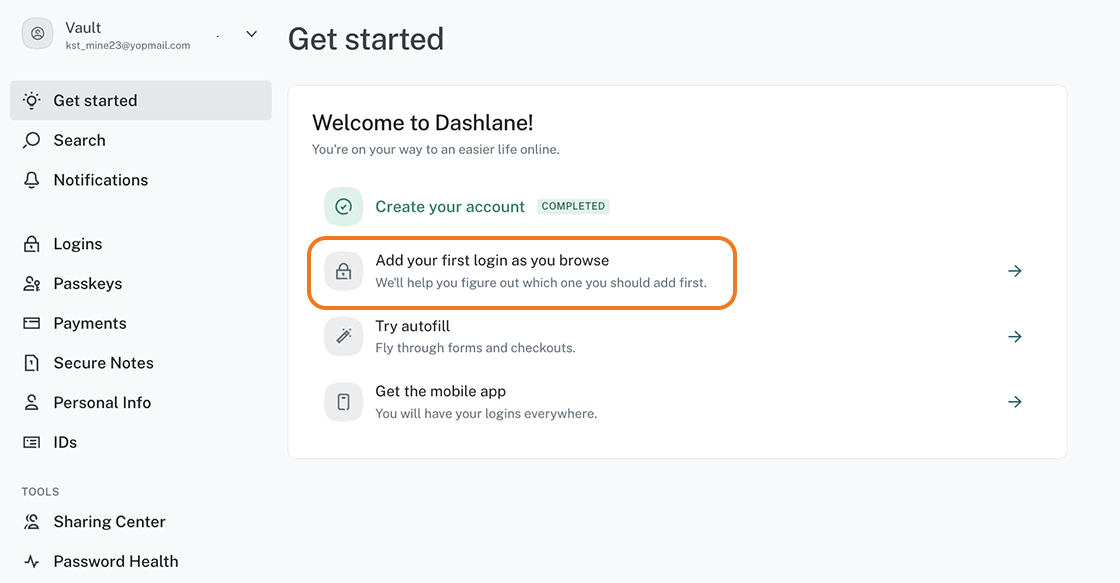This screenshot has height=583, width=1120.
Task: Open Get started in sidebar
Action: pyautogui.click(x=141, y=100)
